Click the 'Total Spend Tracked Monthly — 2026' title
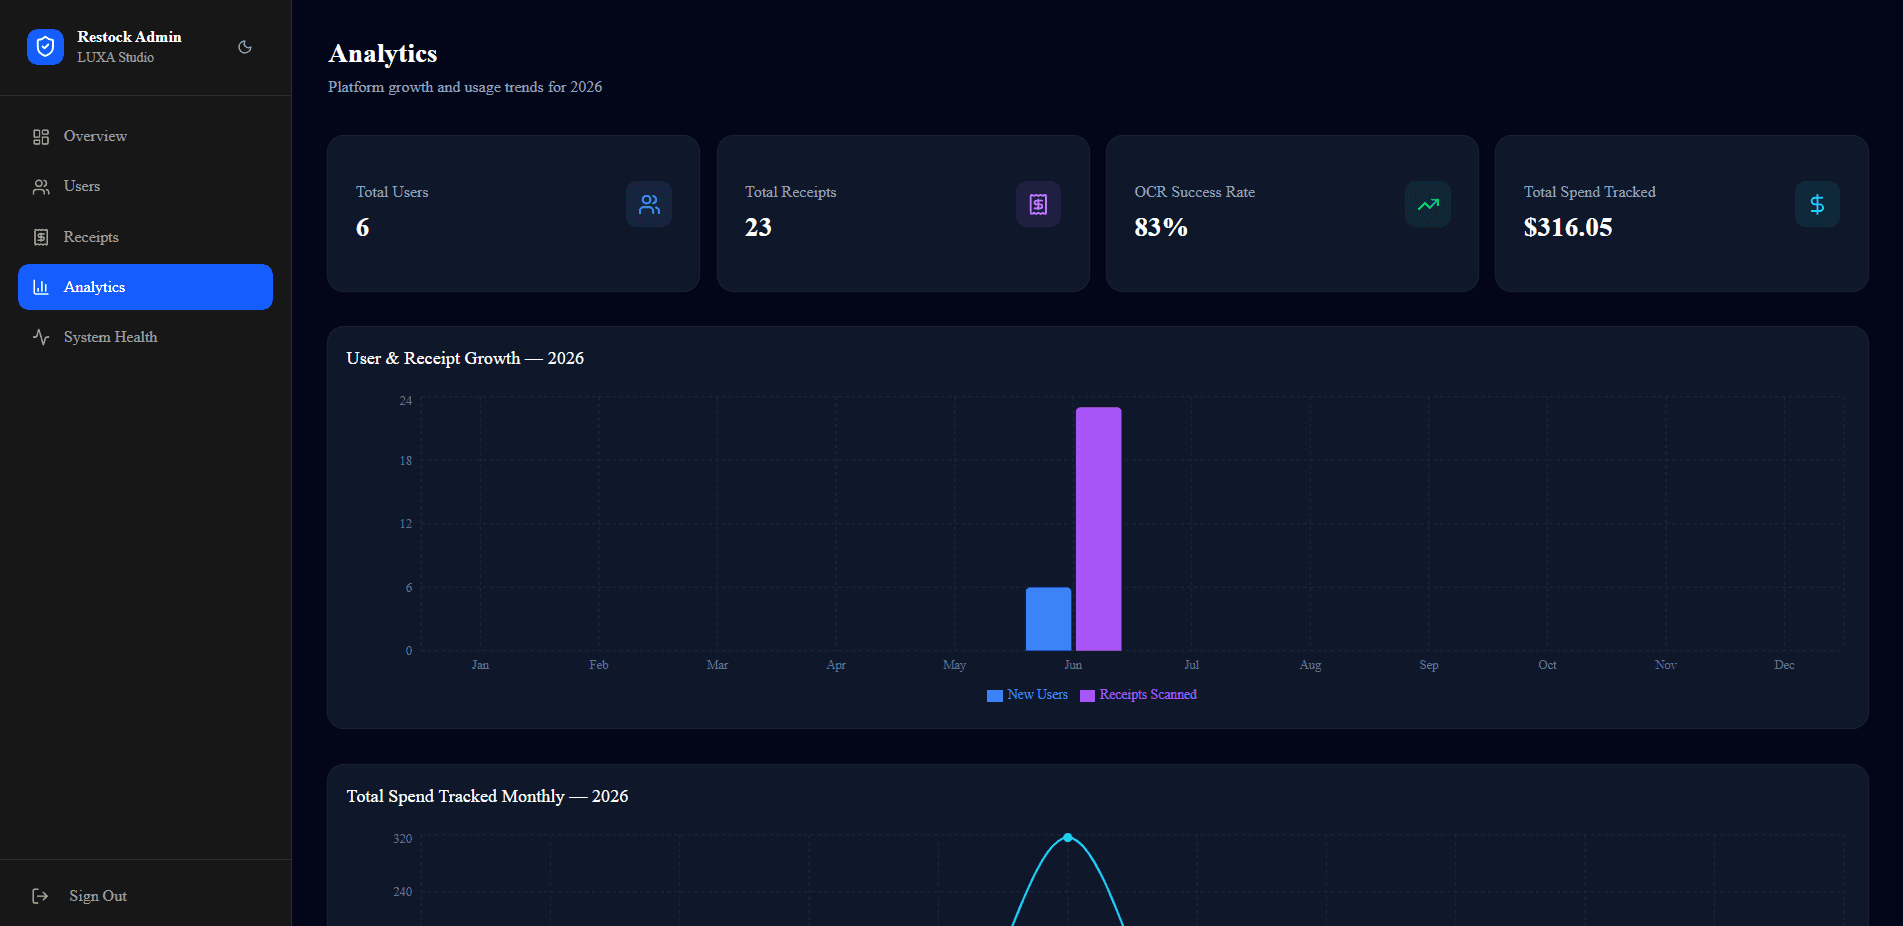 click(487, 796)
